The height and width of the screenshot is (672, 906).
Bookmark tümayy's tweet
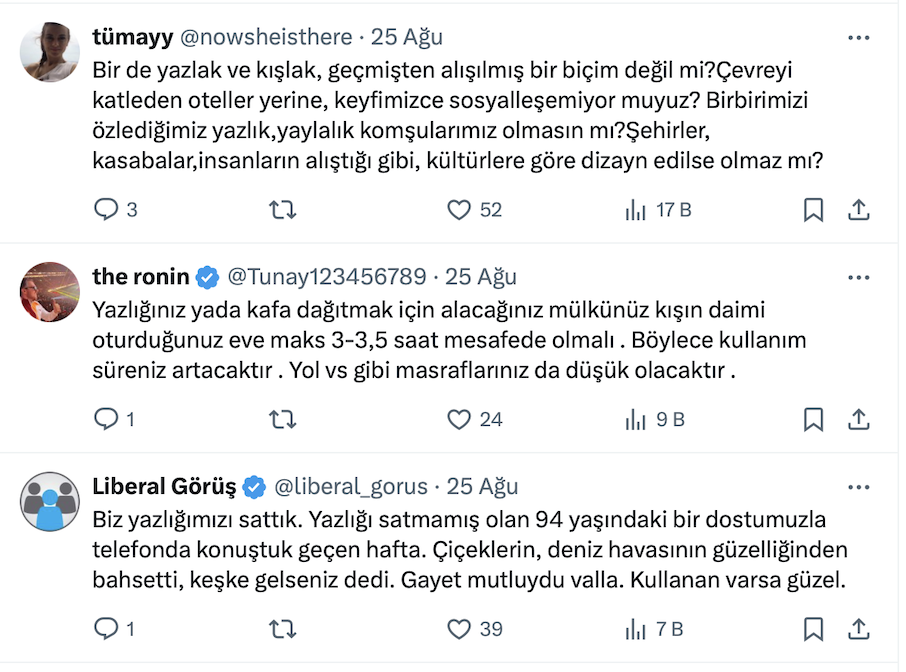click(x=814, y=209)
